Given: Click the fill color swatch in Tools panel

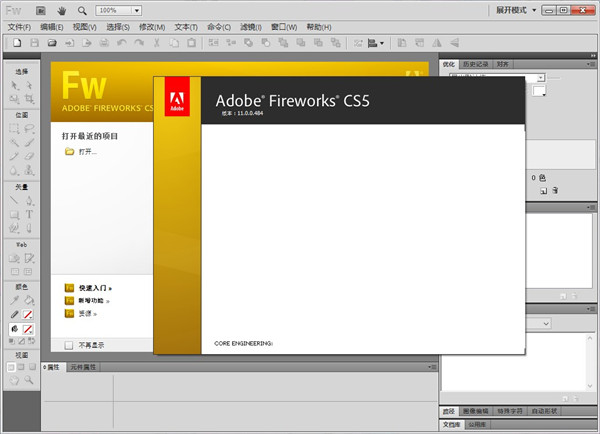Looking at the screenshot, I should point(28,329).
